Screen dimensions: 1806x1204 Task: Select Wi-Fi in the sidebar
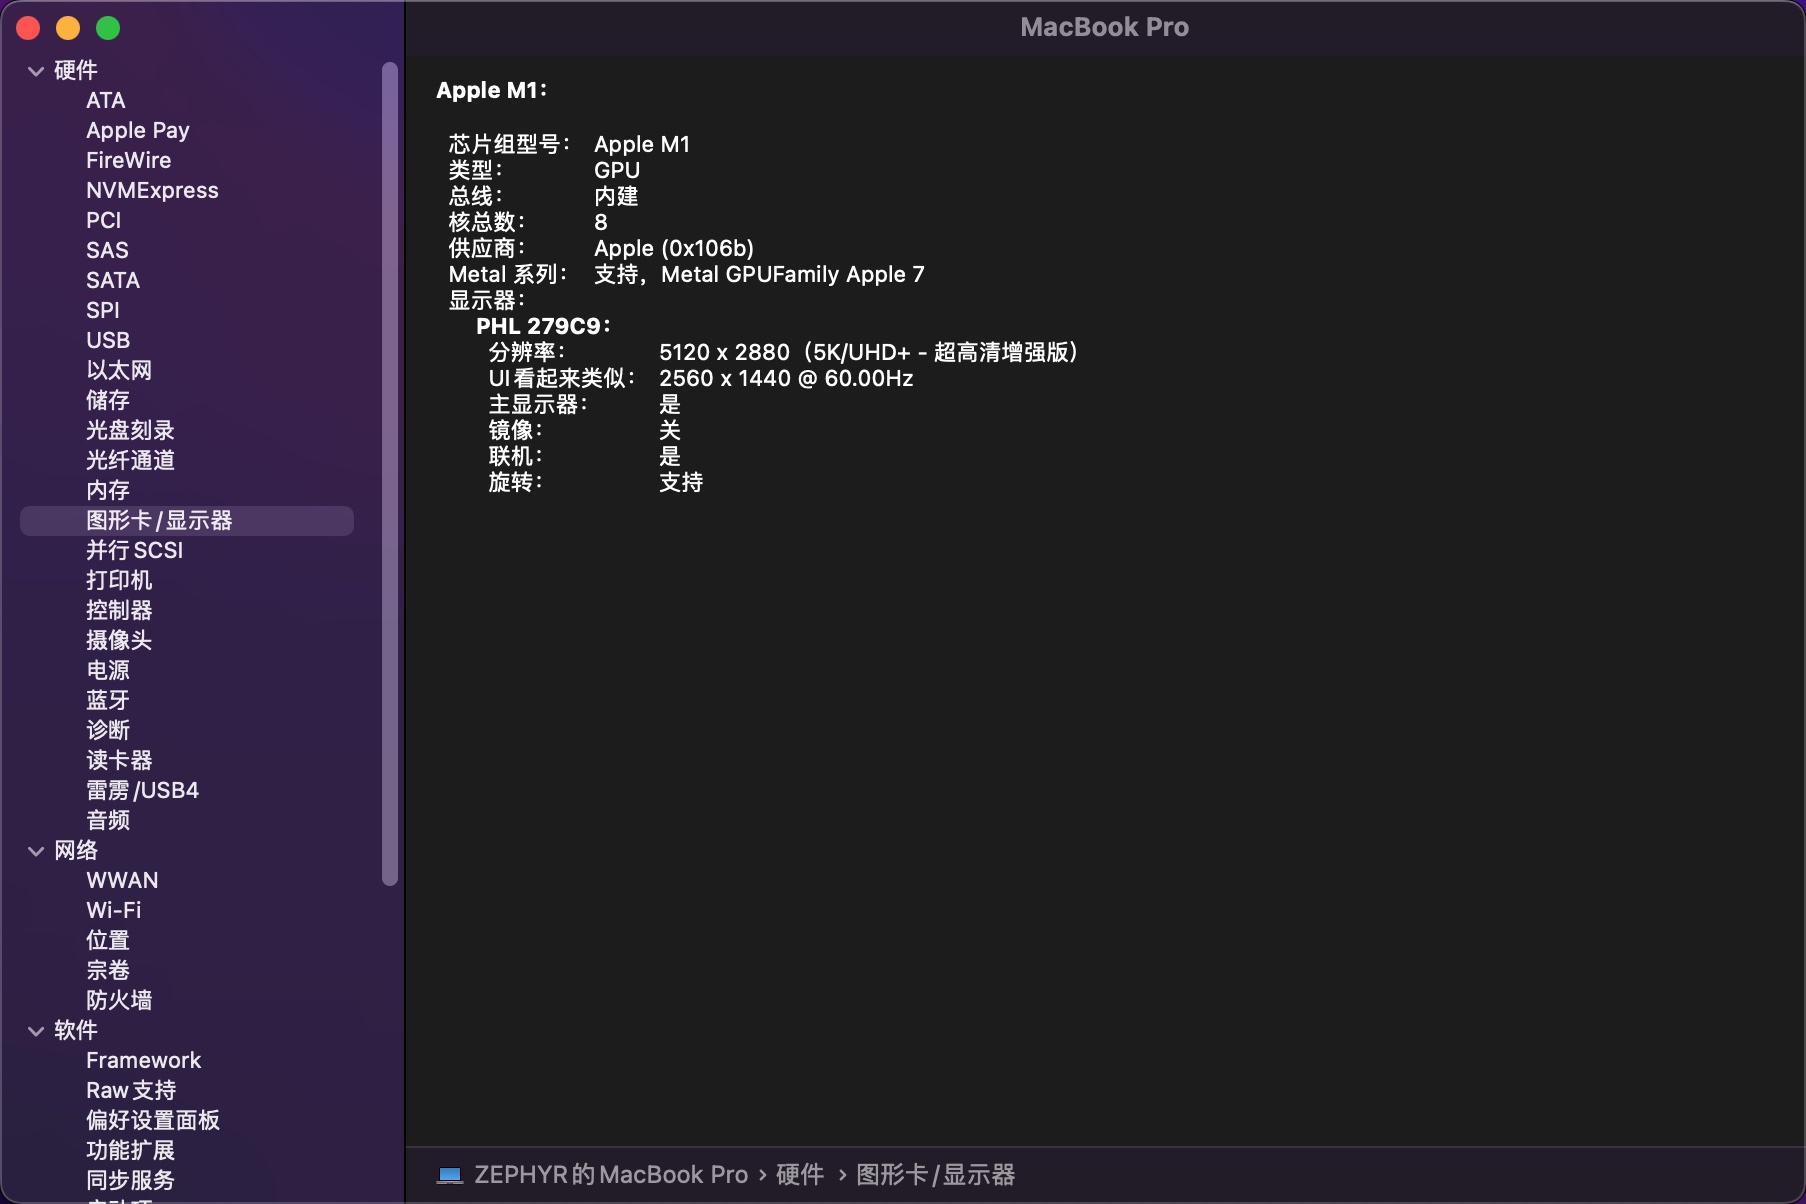point(113,911)
